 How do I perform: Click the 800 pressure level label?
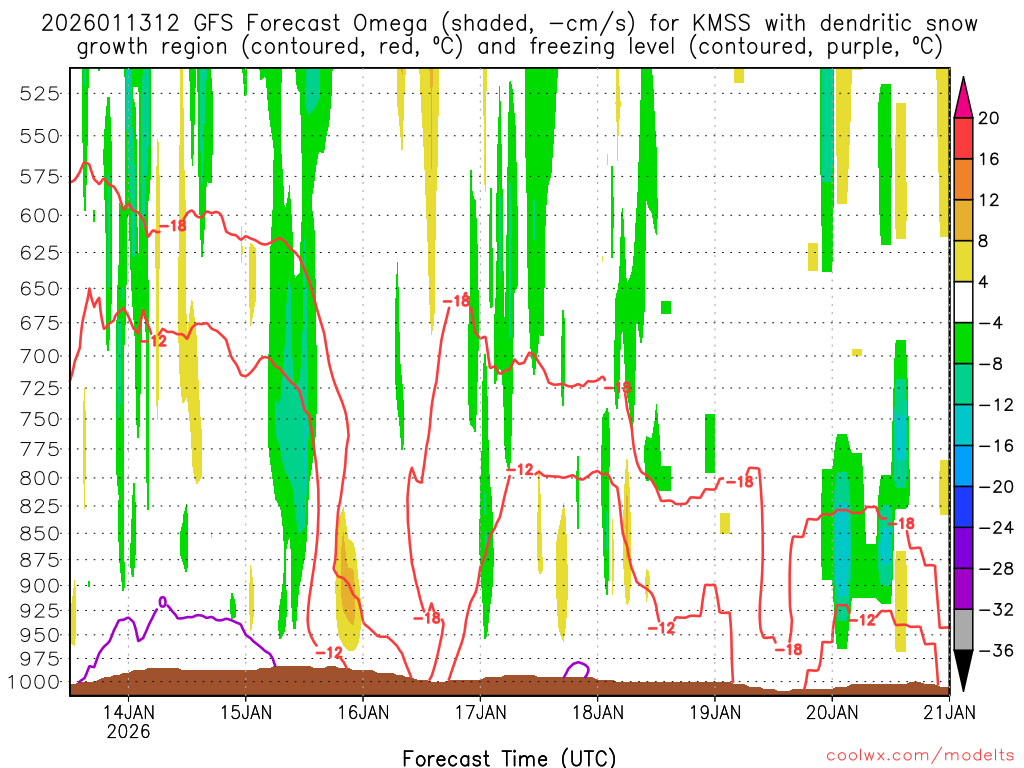pos(39,478)
